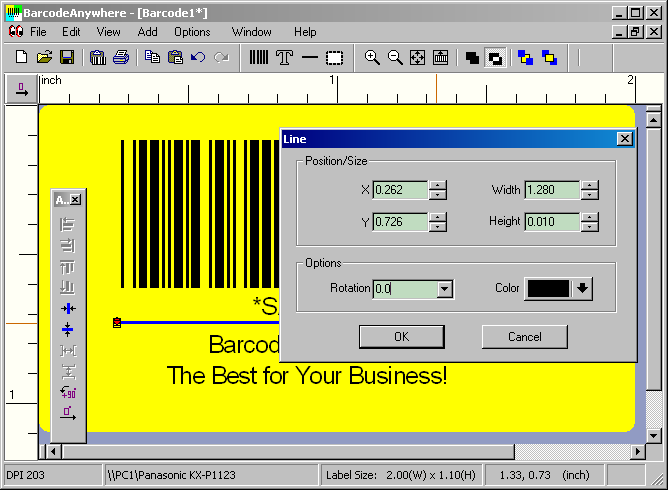This screenshot has height=490, width=668.
Task: Open the Add menu
Action: point(147,32)
